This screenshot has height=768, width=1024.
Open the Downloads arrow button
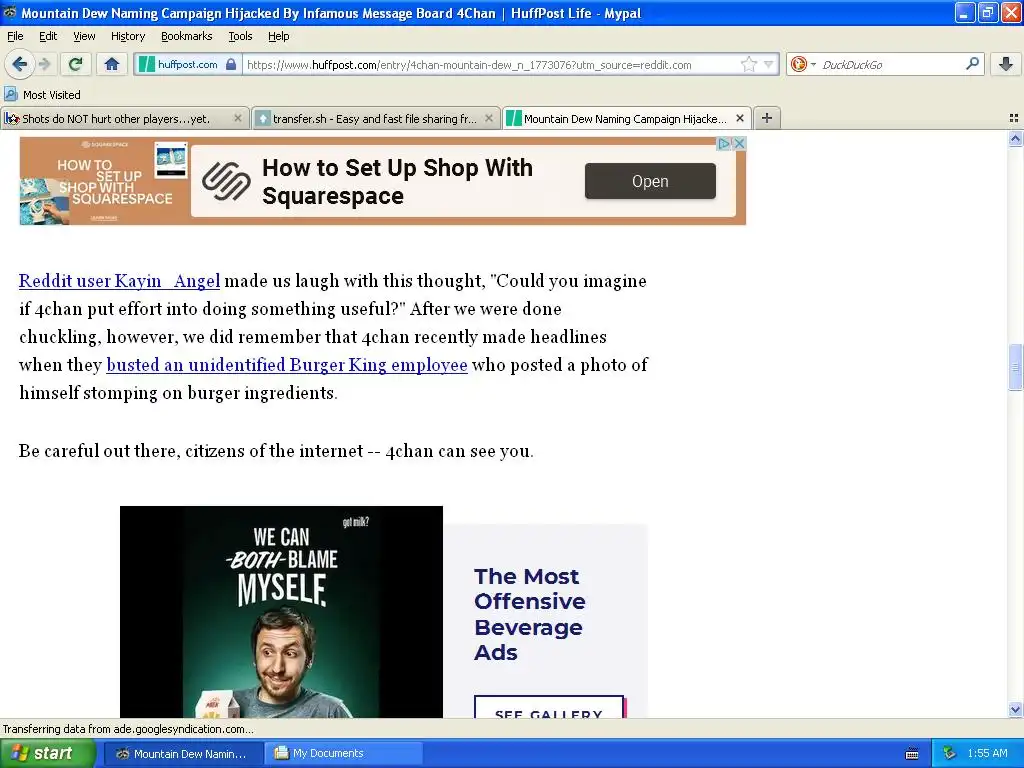click(x=1006, y=64)
